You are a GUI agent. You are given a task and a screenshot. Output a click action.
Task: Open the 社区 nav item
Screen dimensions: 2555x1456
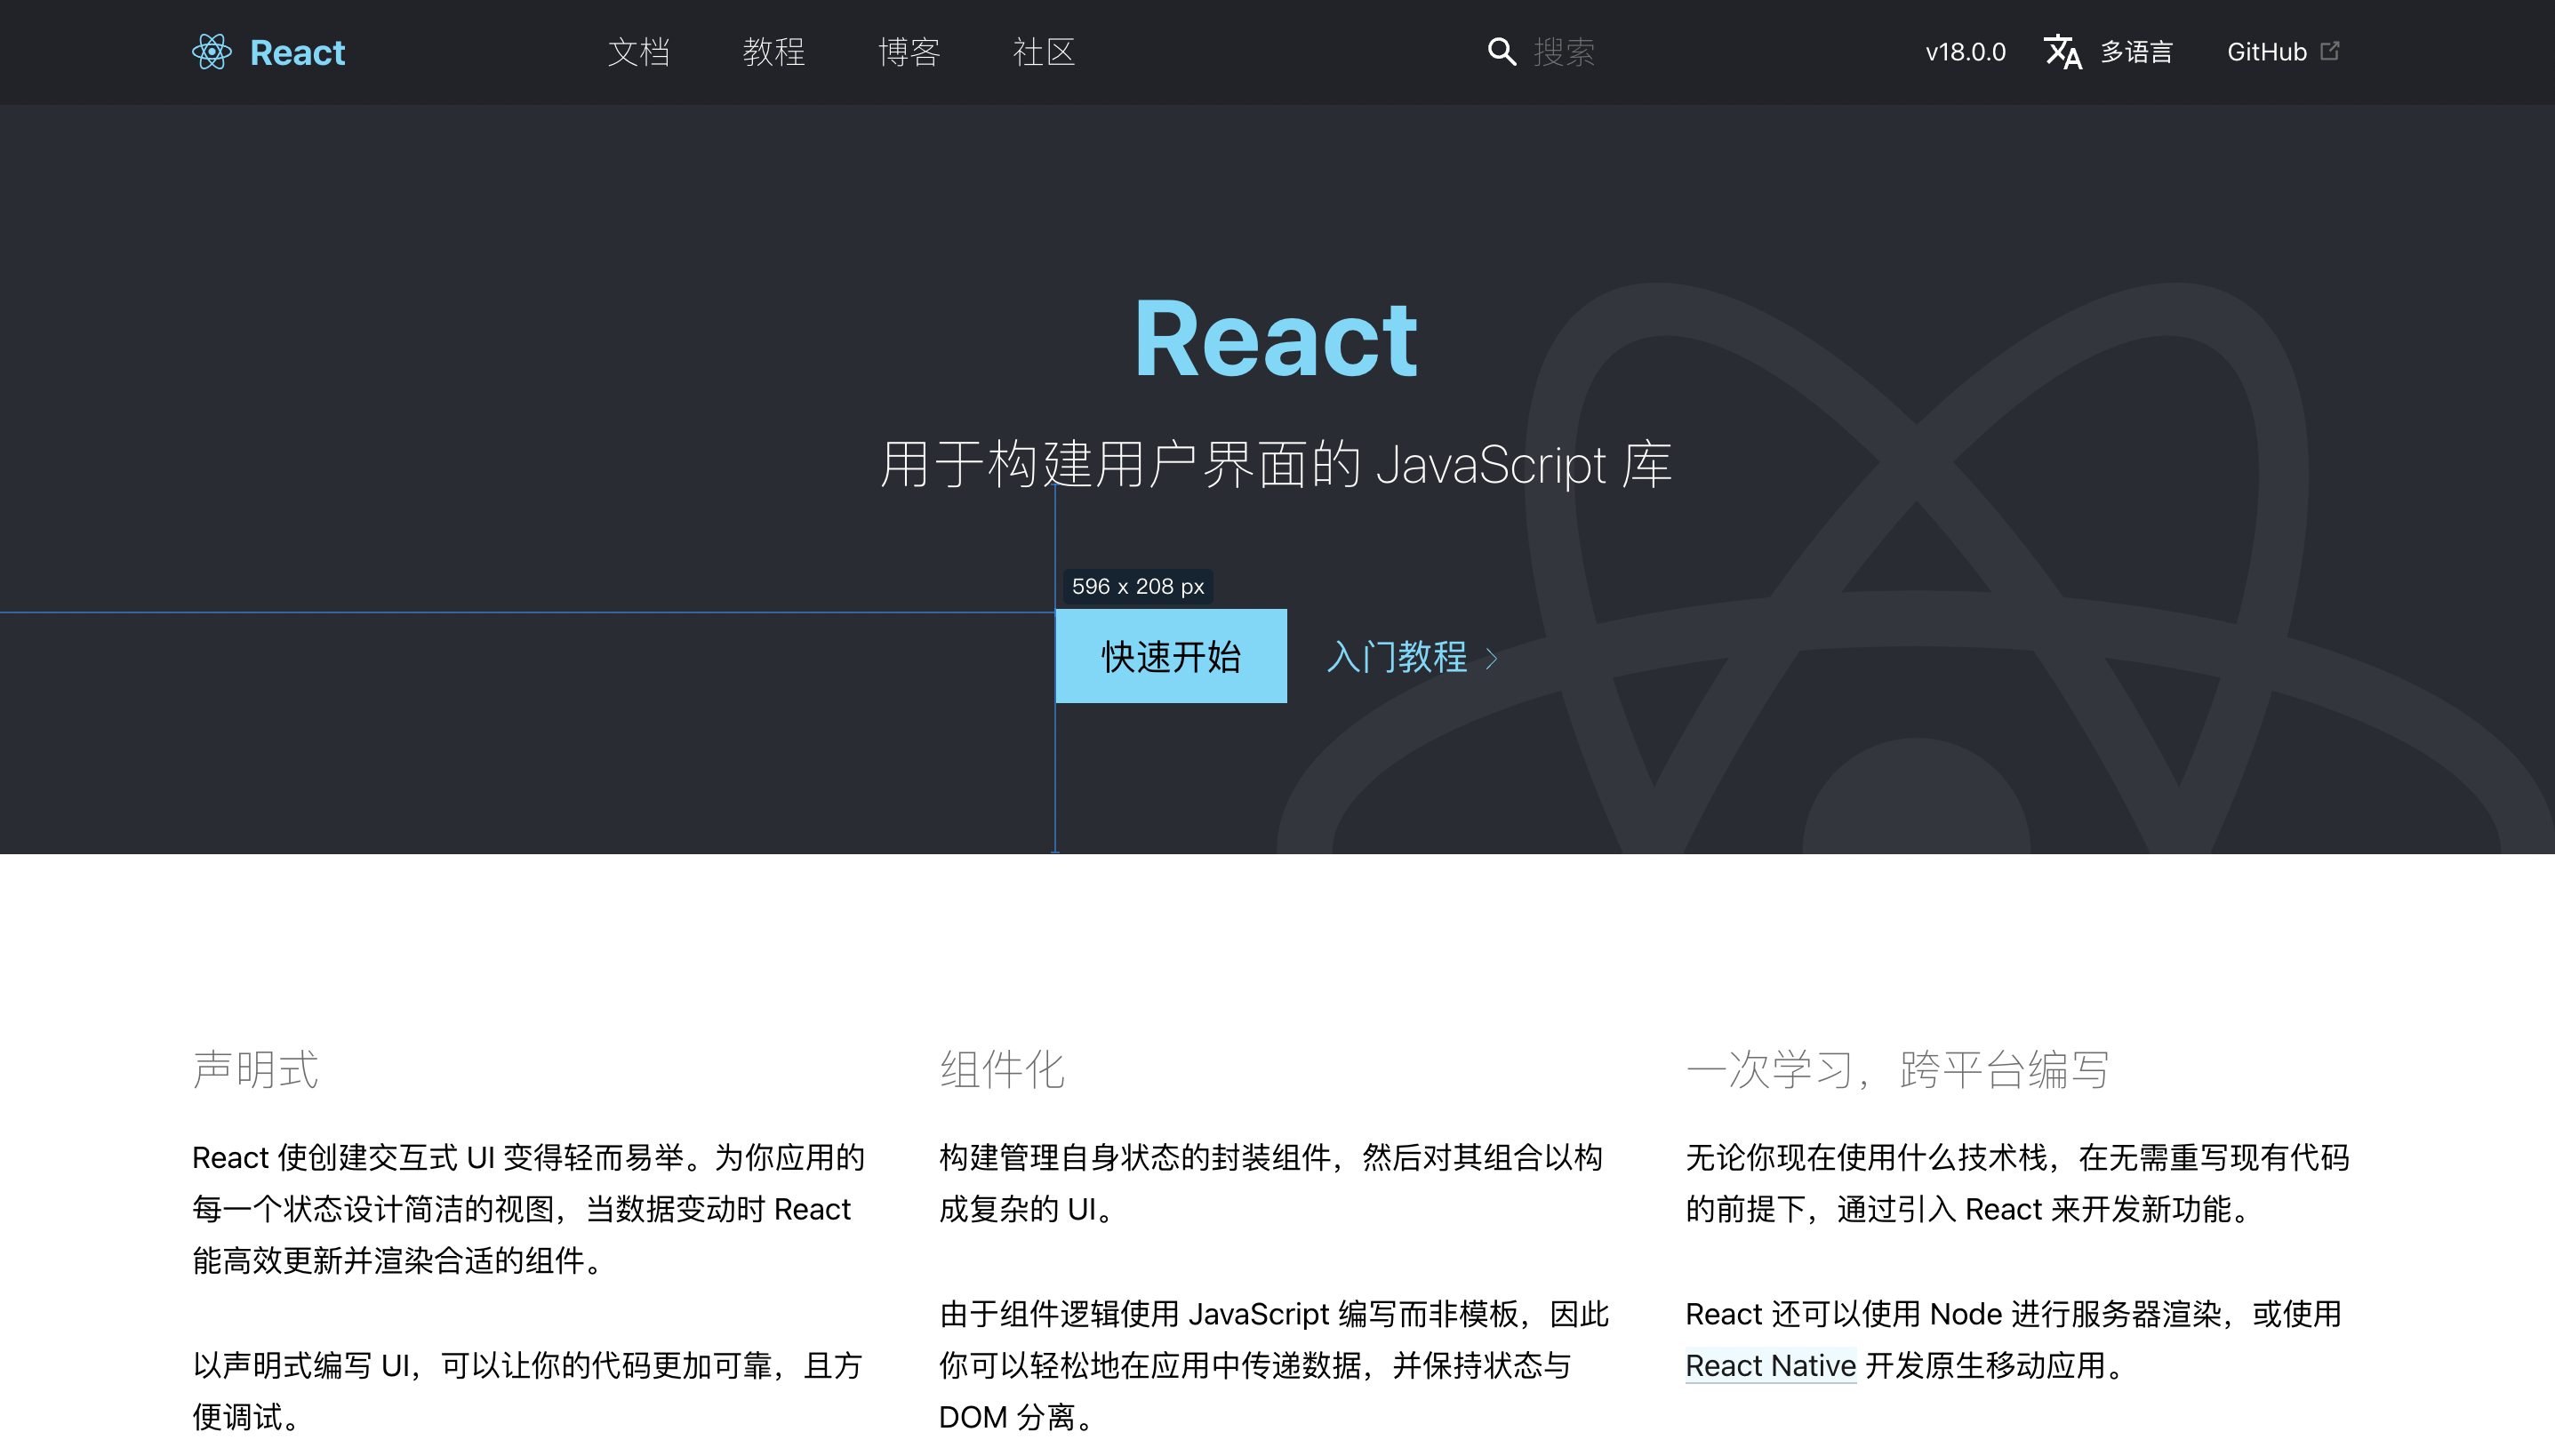[1044, 52]
